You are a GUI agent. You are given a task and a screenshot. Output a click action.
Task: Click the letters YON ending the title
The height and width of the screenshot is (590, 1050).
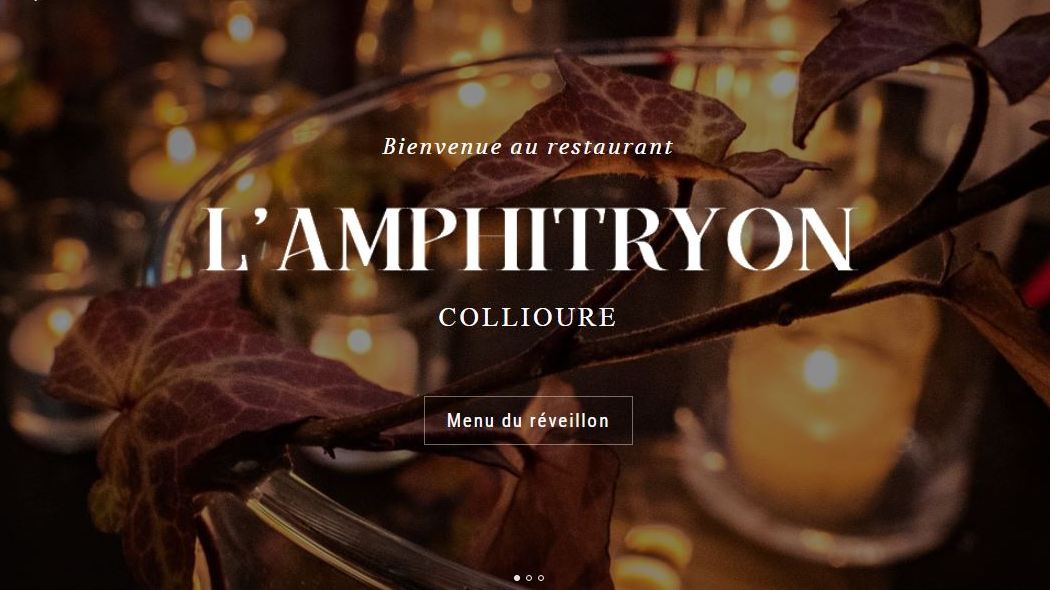click(780, 240)
